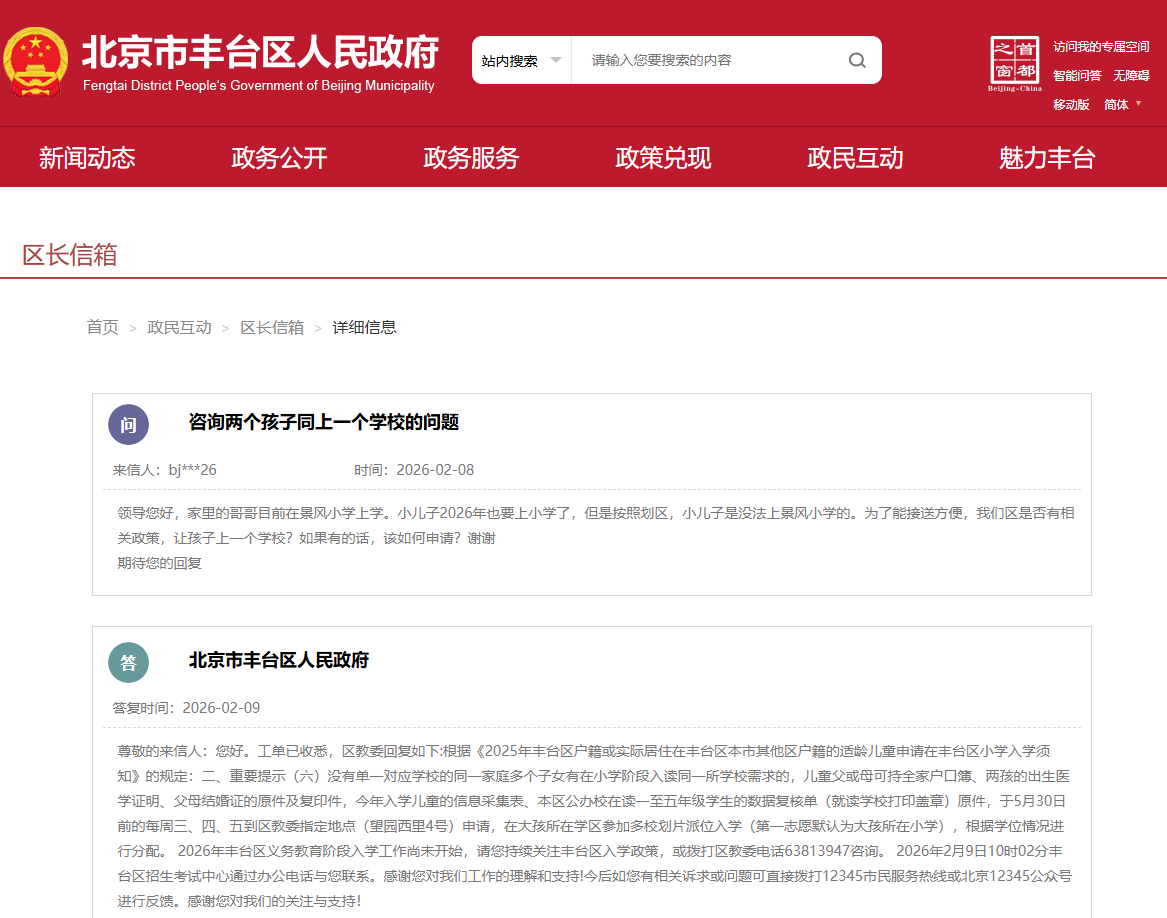Open the Capital Window (首都之窗) logo

pyautogui.click(x=1014, y=63)
